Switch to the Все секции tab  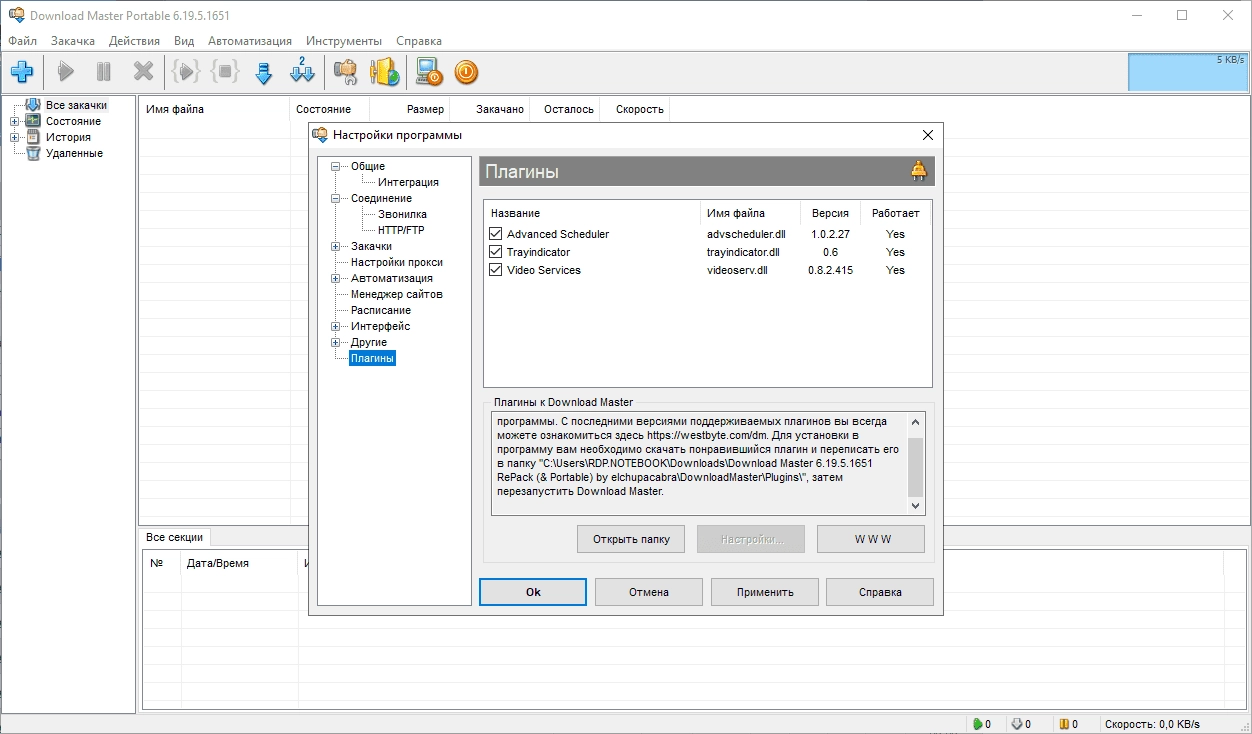pos(175,537)
